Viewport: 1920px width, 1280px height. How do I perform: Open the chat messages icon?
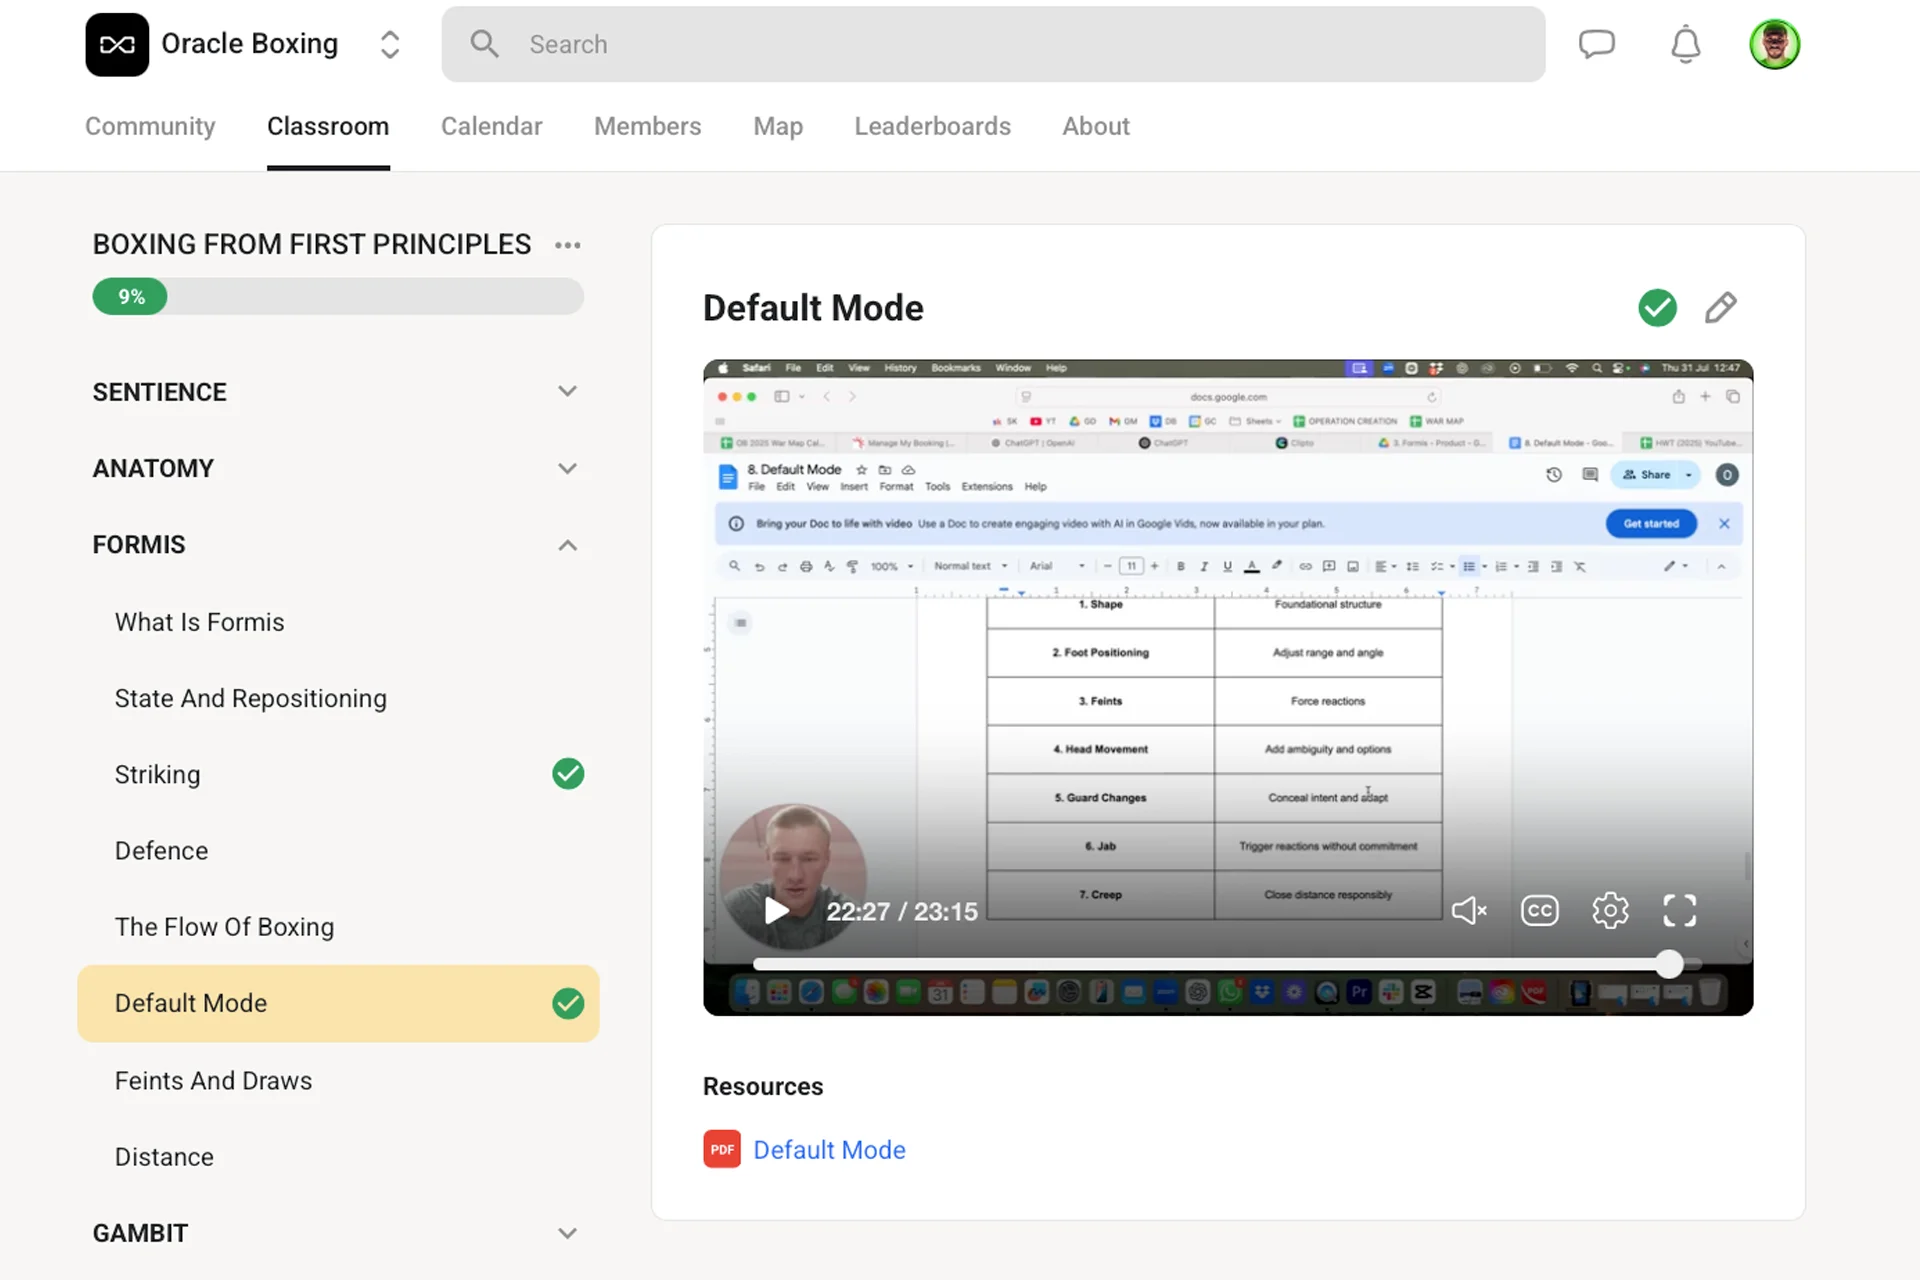point(1596,44)
